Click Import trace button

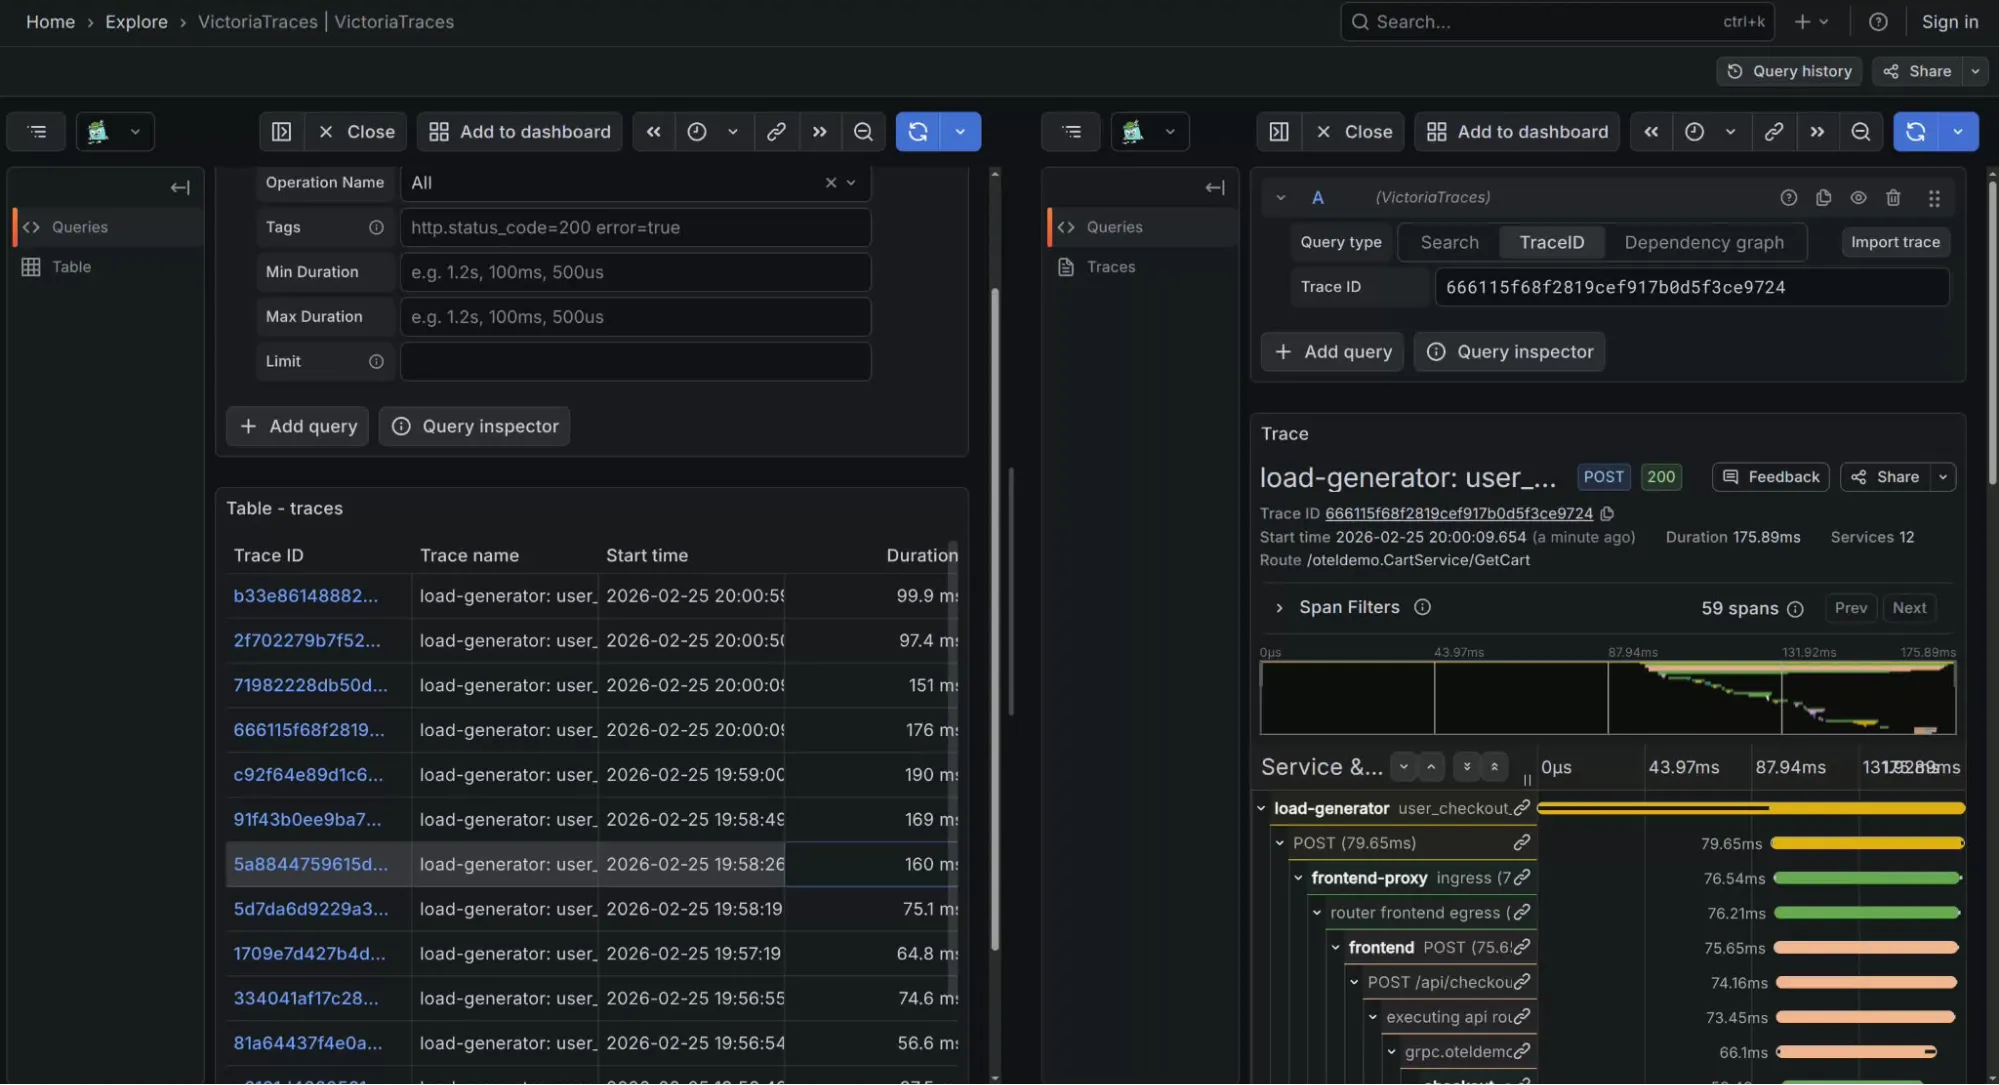click(1894, 242)
